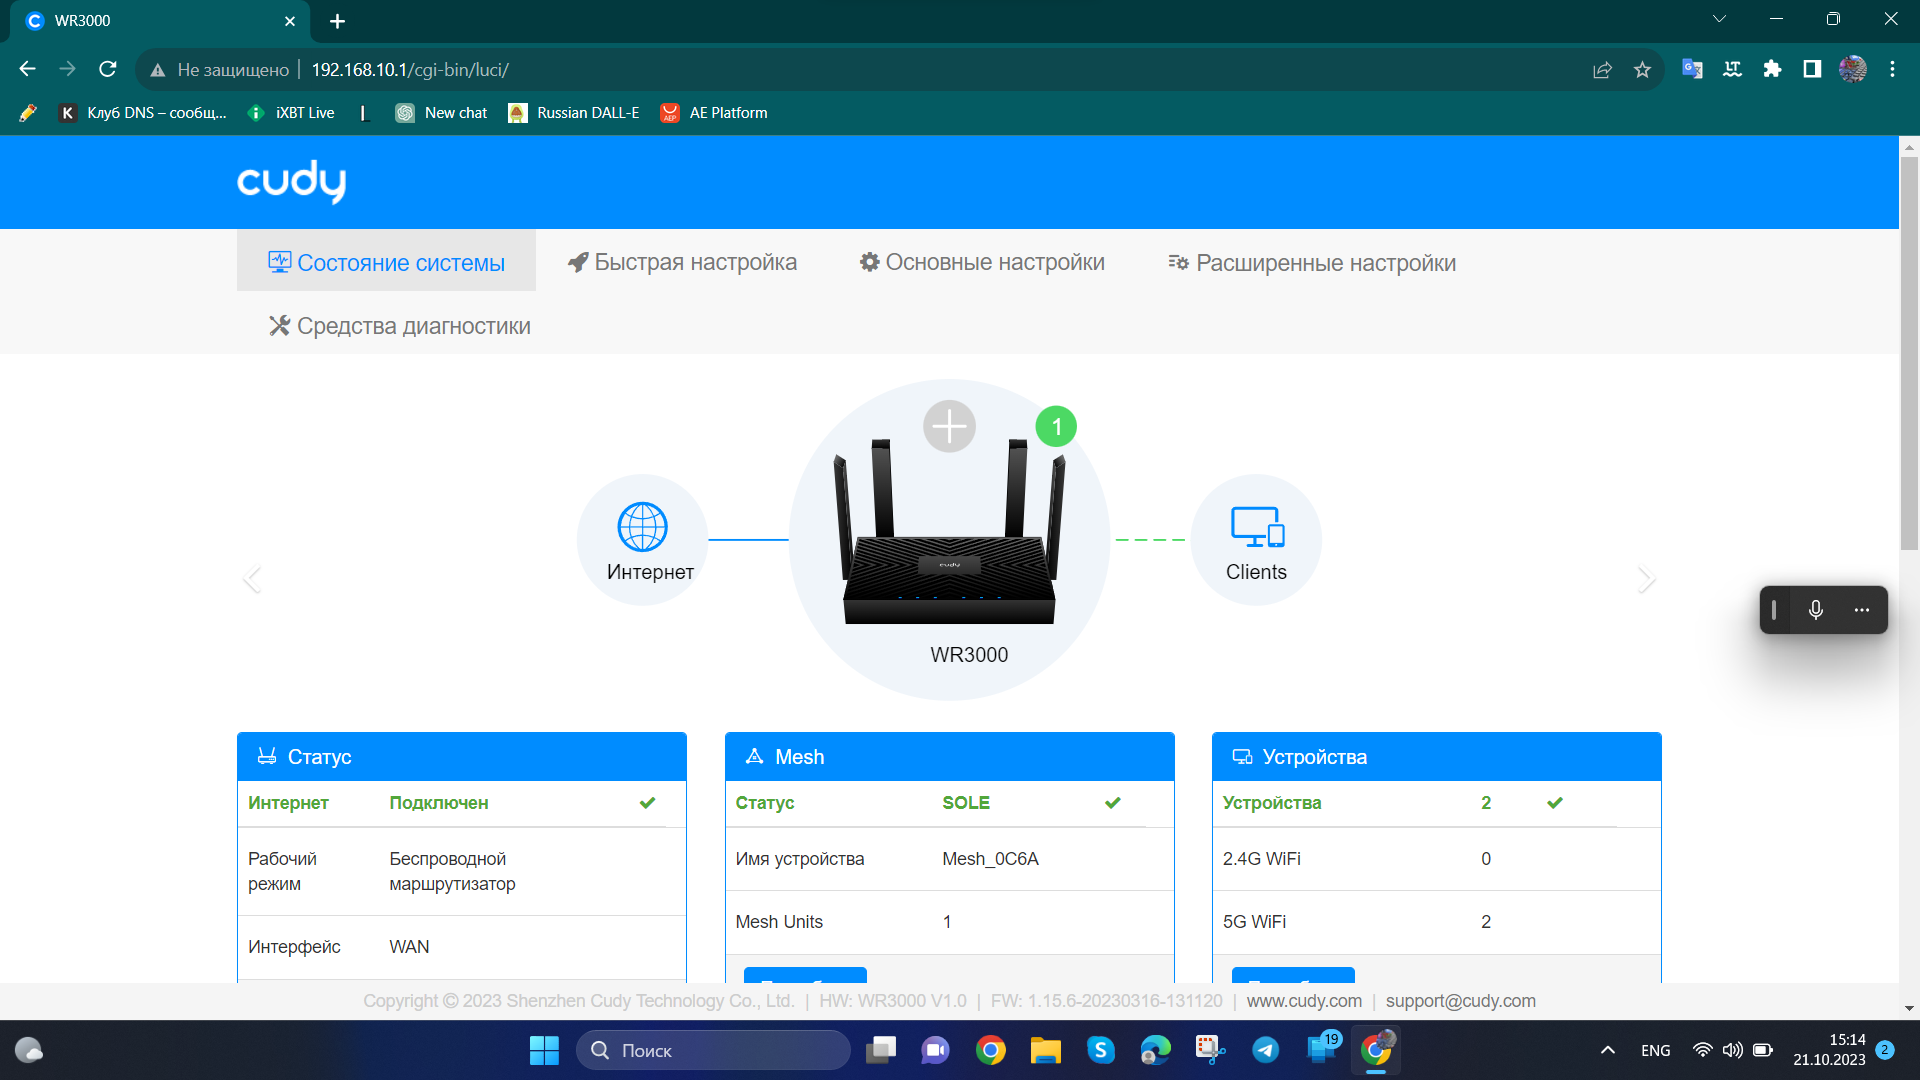
Task: Click the right carousel arrow
Action: (x=1646, y=579)
